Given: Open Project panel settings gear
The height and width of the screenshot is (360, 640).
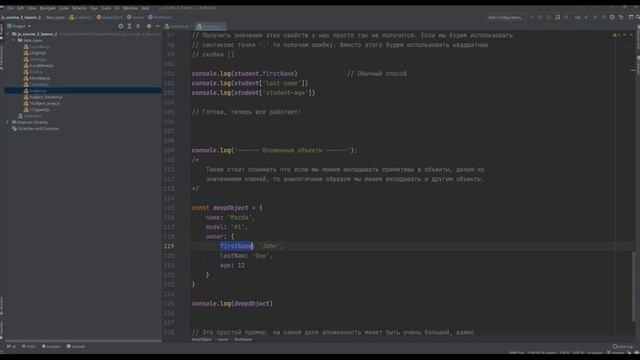Looking at the screenshot, I should 149,26.
